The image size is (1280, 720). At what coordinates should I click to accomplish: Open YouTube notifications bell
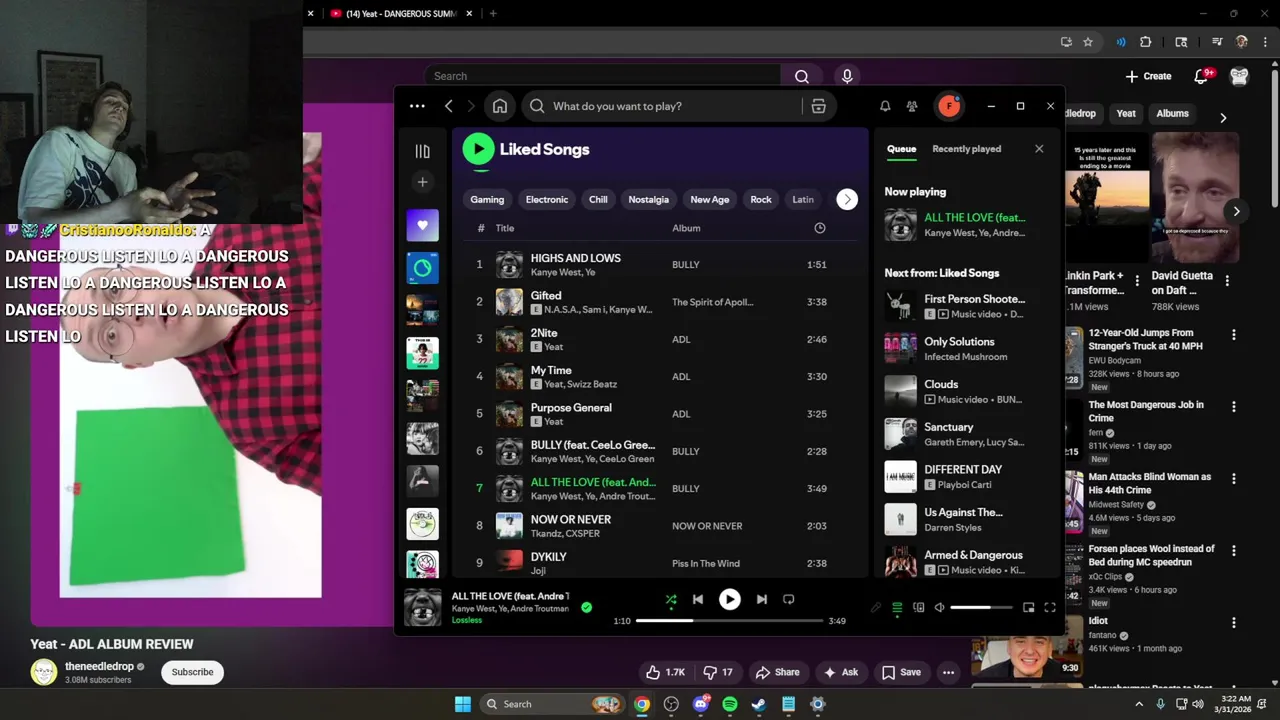(x=1202, y=76)
